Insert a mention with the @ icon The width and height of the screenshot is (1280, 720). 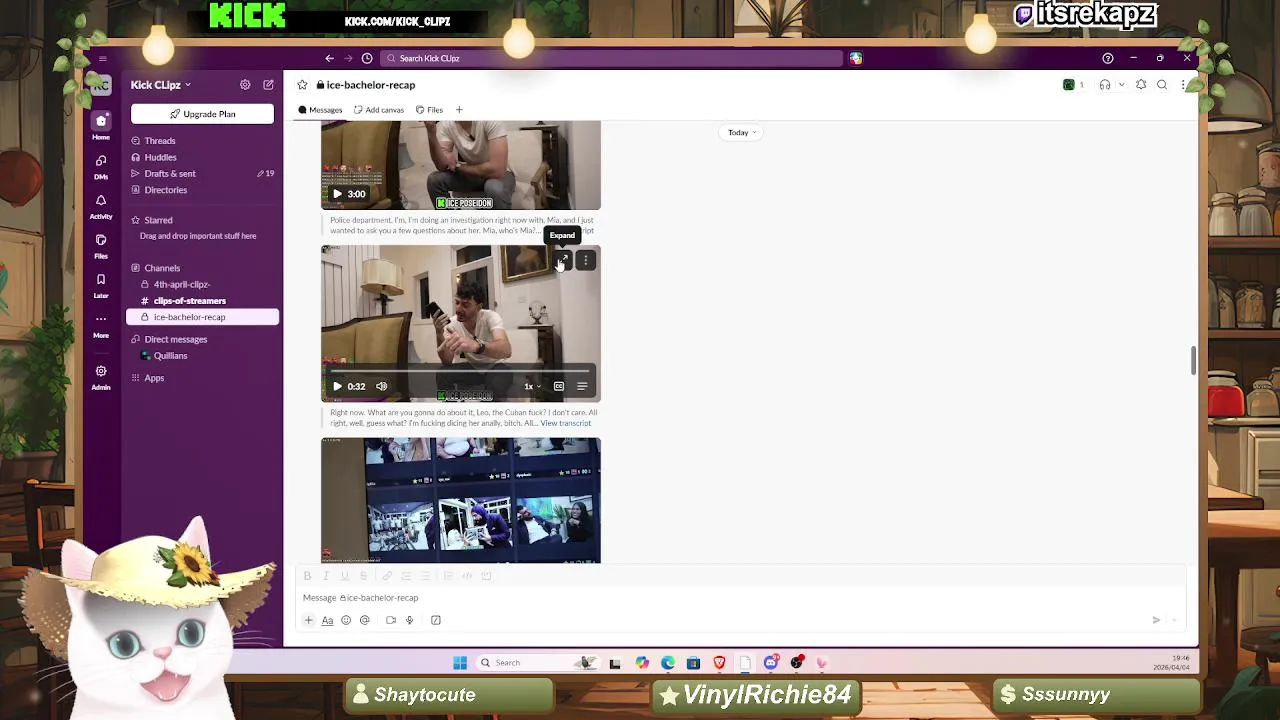(365, 620)
